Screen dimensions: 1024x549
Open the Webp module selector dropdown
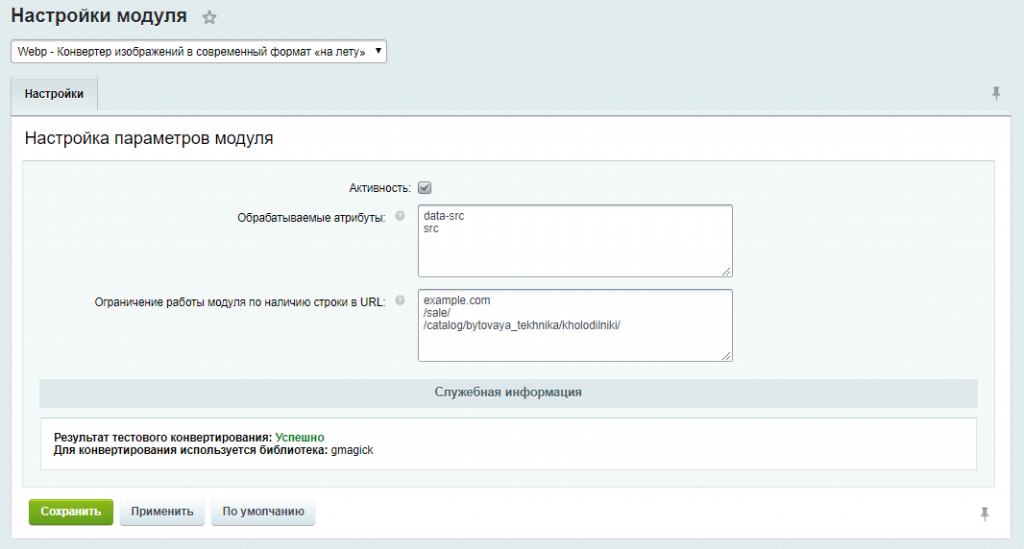[x=199, y=52]
